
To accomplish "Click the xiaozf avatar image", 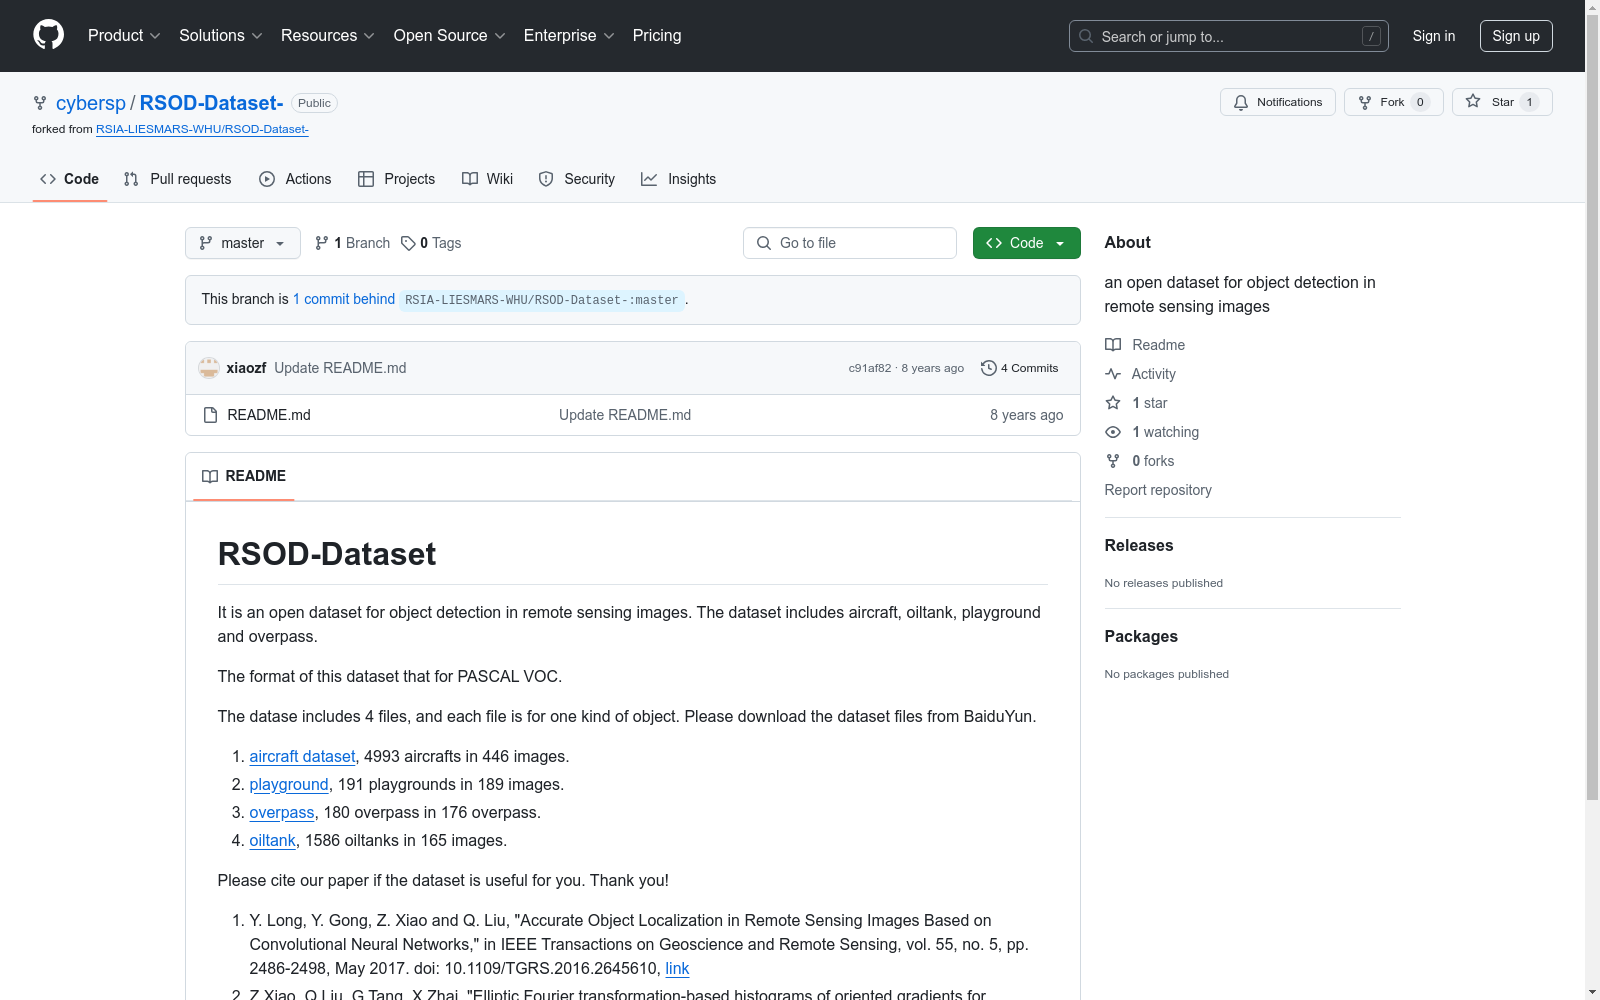I will pos(209,368).
